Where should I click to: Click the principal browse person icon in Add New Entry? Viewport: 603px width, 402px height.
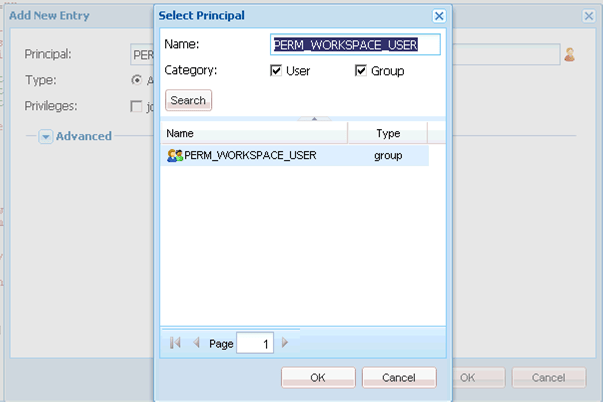click(x=570, y=55)
